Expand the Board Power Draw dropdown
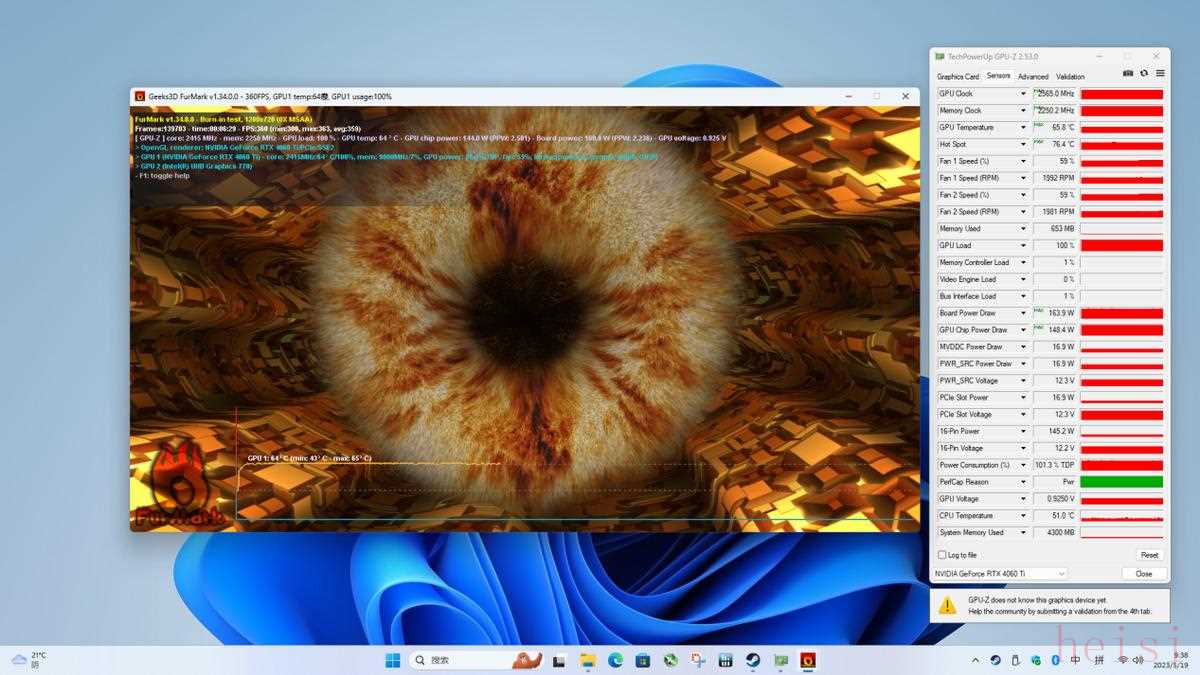 [1023, 313]
